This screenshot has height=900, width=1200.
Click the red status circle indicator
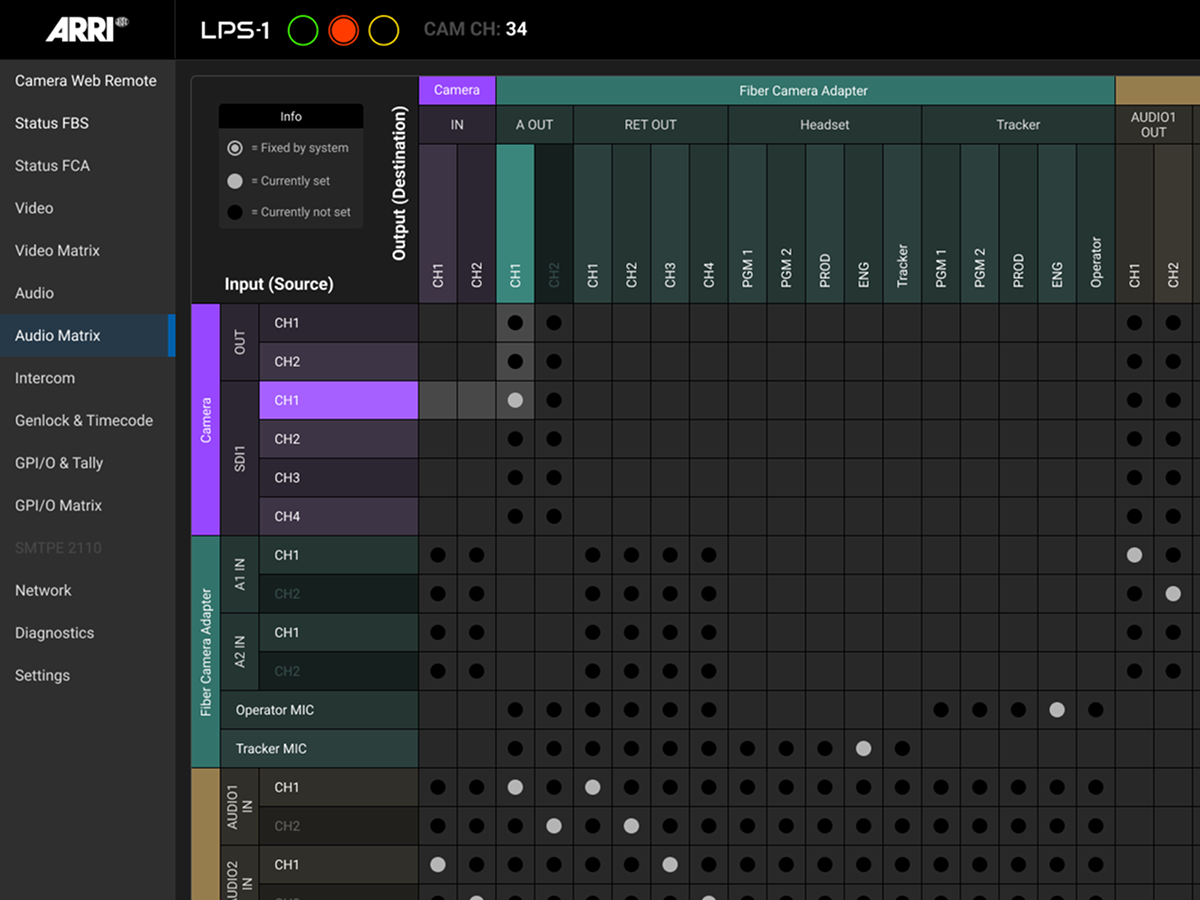[x=343, y=30]
